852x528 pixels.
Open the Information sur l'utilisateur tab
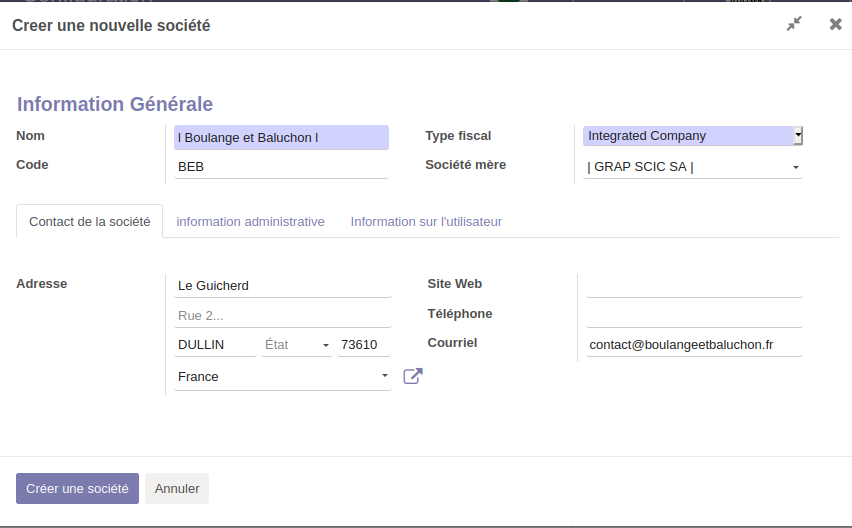(426, 222)
